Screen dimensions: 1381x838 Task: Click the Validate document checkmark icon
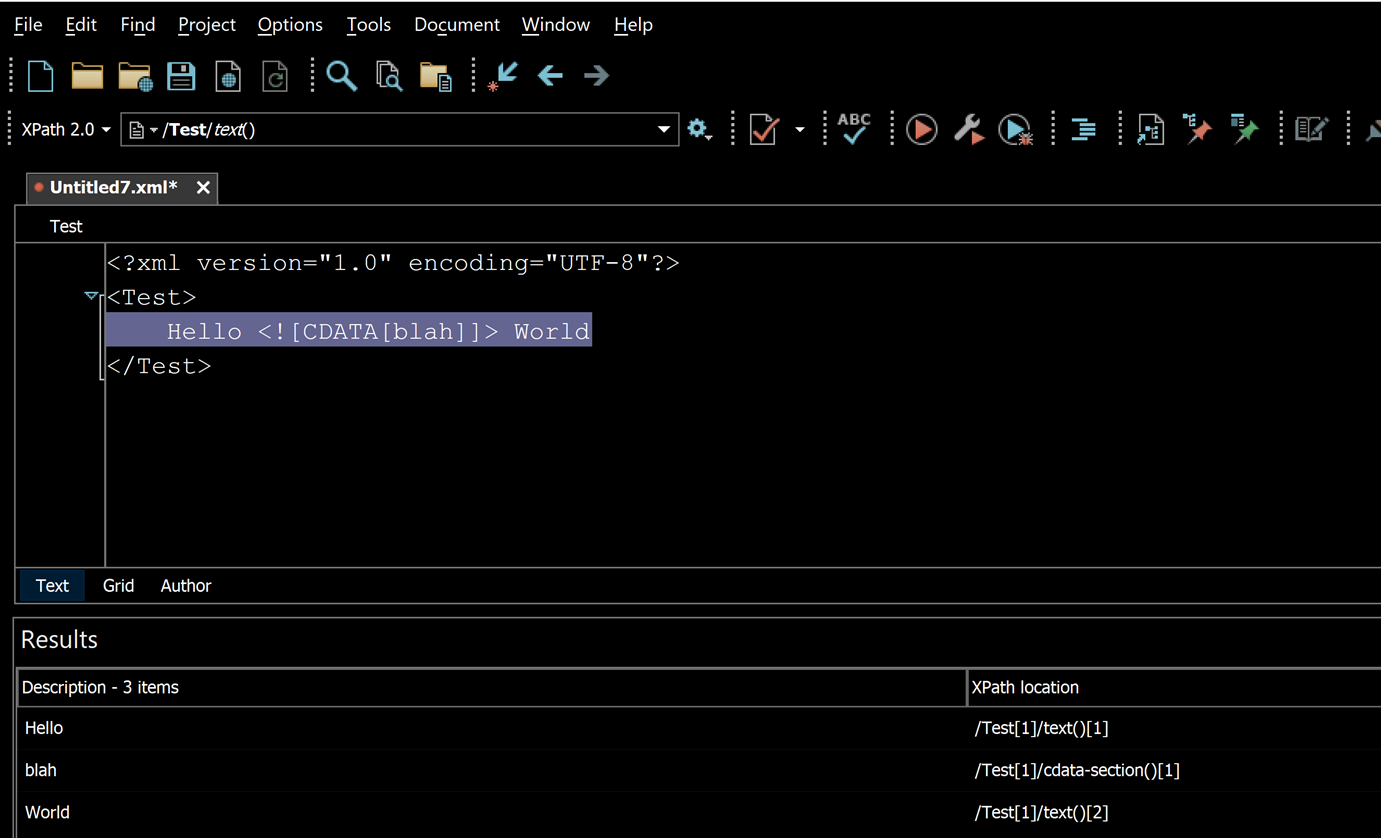(764, 130)
